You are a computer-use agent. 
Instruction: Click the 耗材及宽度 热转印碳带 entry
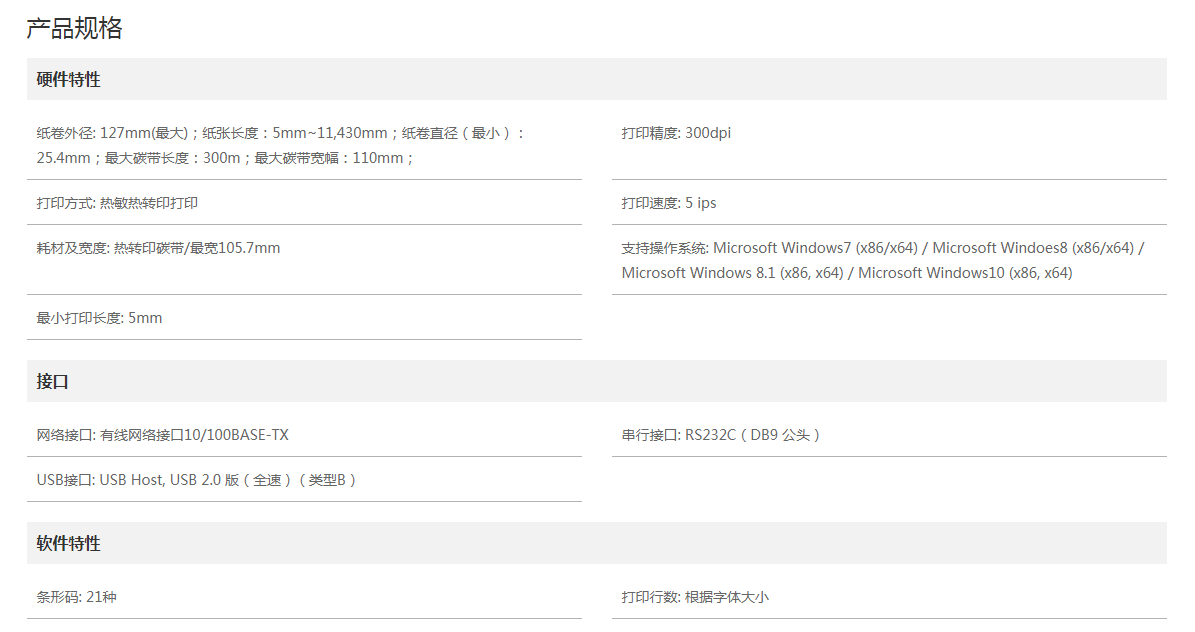[159, 248]
